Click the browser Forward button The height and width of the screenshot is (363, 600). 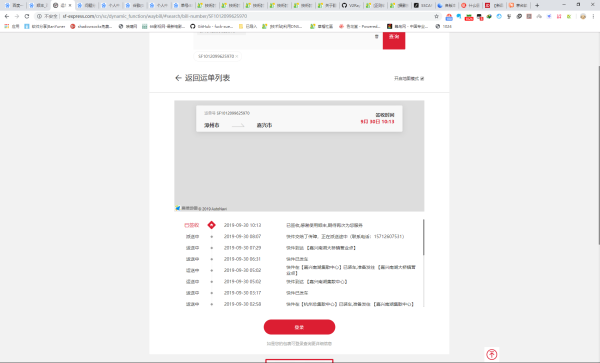tap(16, 16)
